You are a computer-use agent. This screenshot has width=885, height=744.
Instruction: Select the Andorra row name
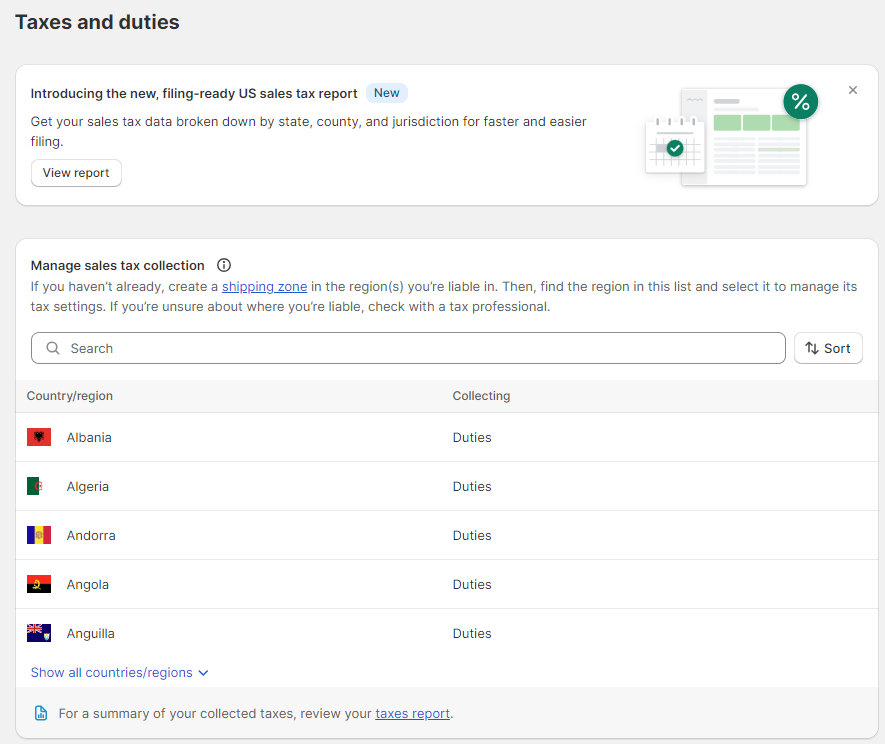[91, 536]
